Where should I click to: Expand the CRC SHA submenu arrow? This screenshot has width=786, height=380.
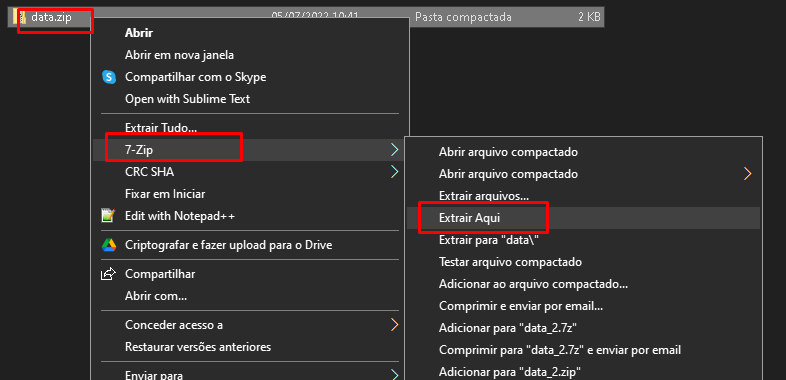(395, 172)
